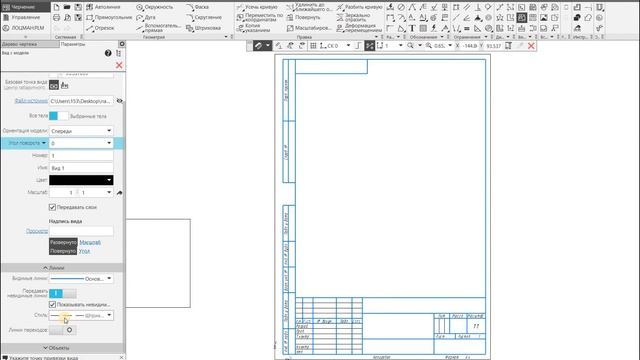Open Угол поворота label dropdown arrow
This screenshot has width=640, height=360.
pyautogui.click(x=44, y=143)
